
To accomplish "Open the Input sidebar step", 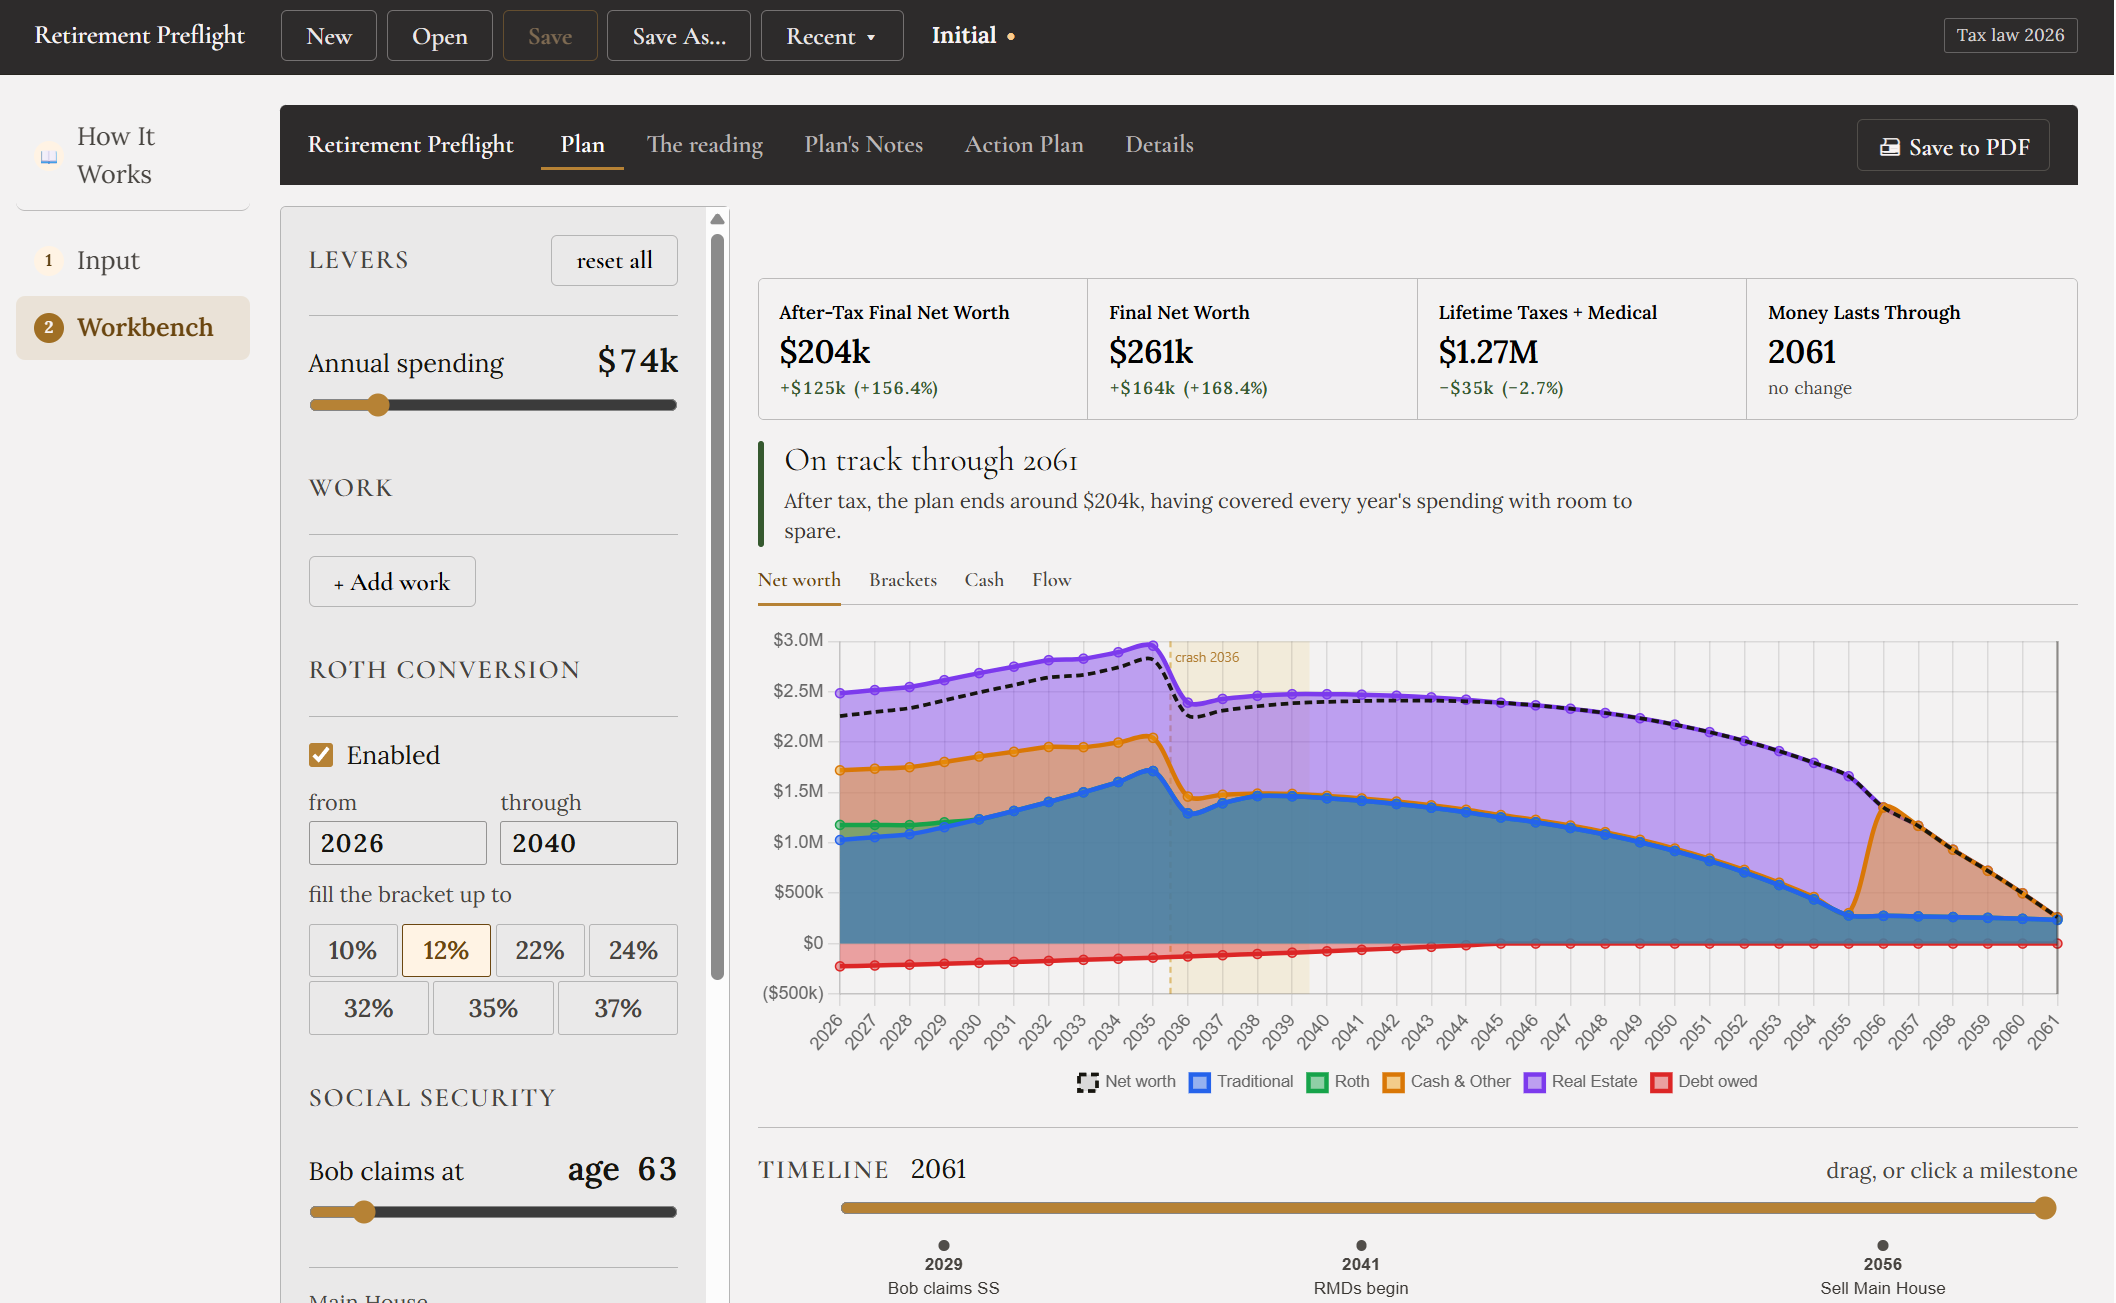I will [133, 260].
